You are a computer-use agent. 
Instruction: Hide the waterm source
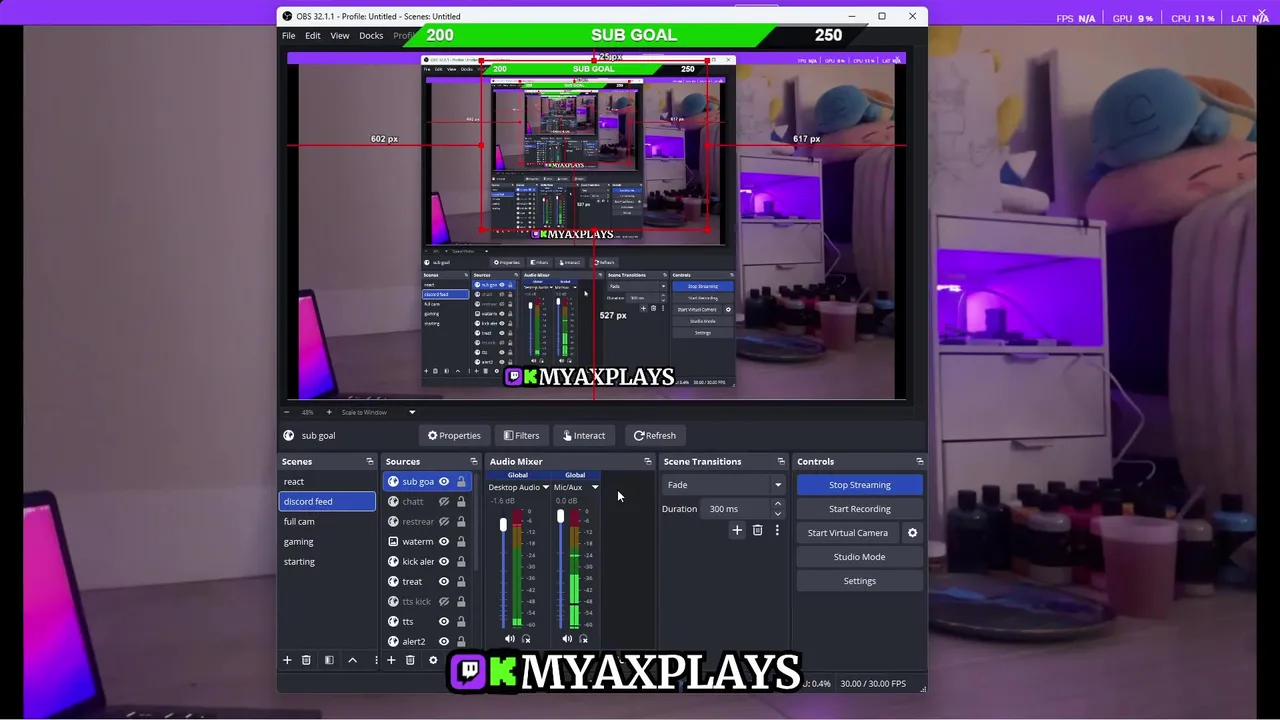click(x=444, y=542)
